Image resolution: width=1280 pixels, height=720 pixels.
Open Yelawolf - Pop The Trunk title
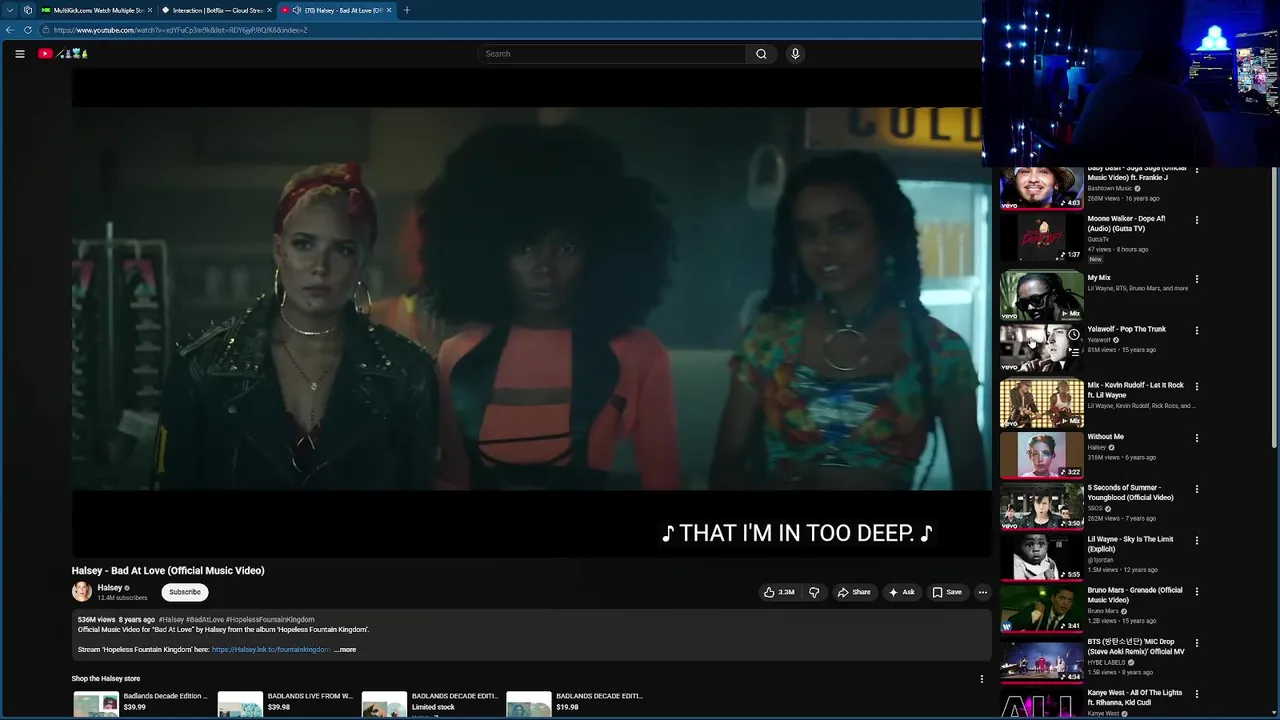[1126, 329]
